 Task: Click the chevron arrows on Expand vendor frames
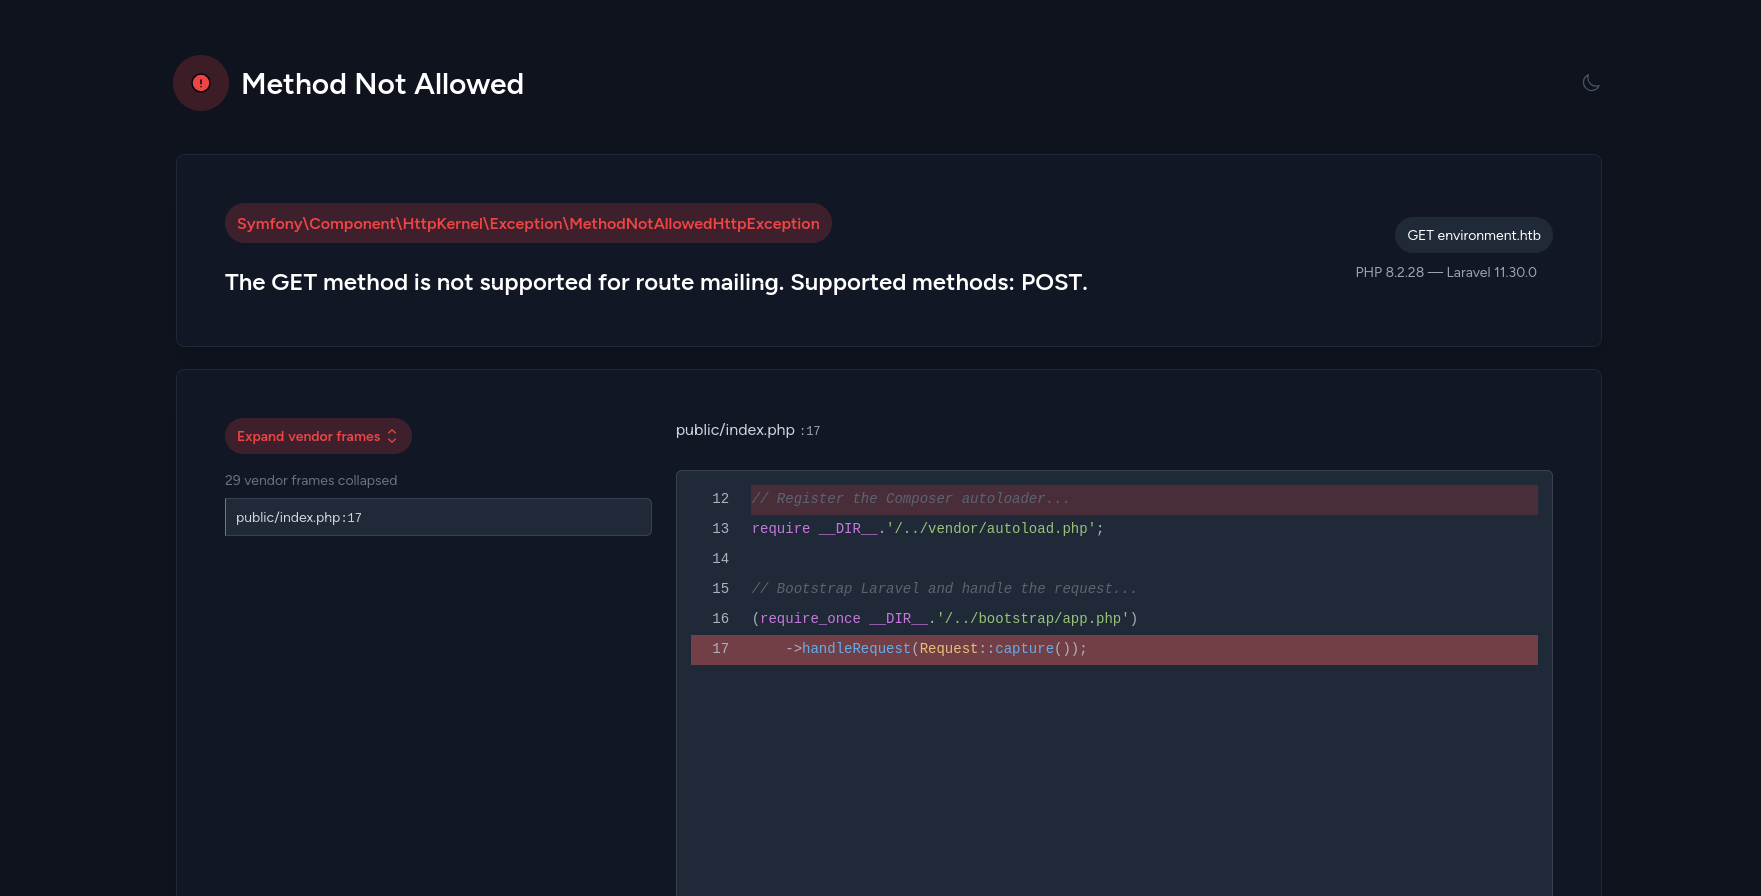[392, 436]
